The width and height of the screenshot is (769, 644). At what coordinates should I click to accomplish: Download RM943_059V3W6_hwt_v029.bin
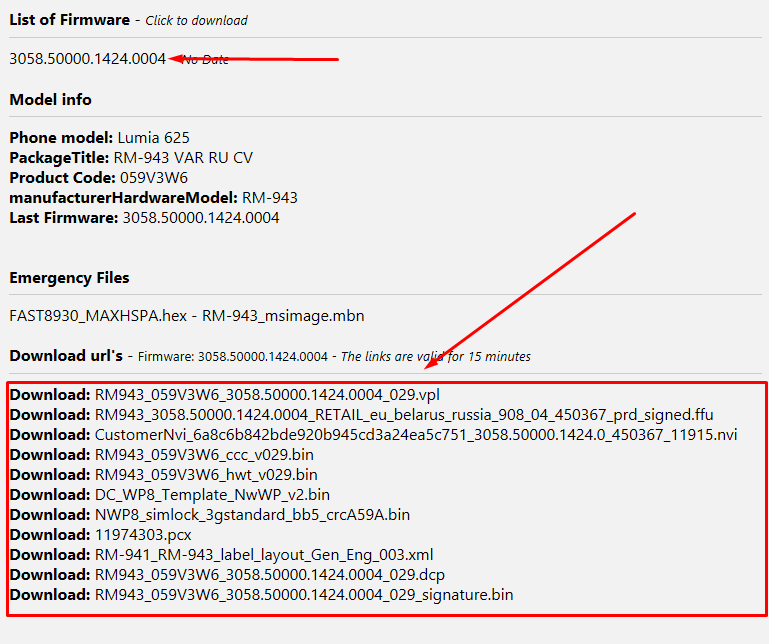point(206,474)
